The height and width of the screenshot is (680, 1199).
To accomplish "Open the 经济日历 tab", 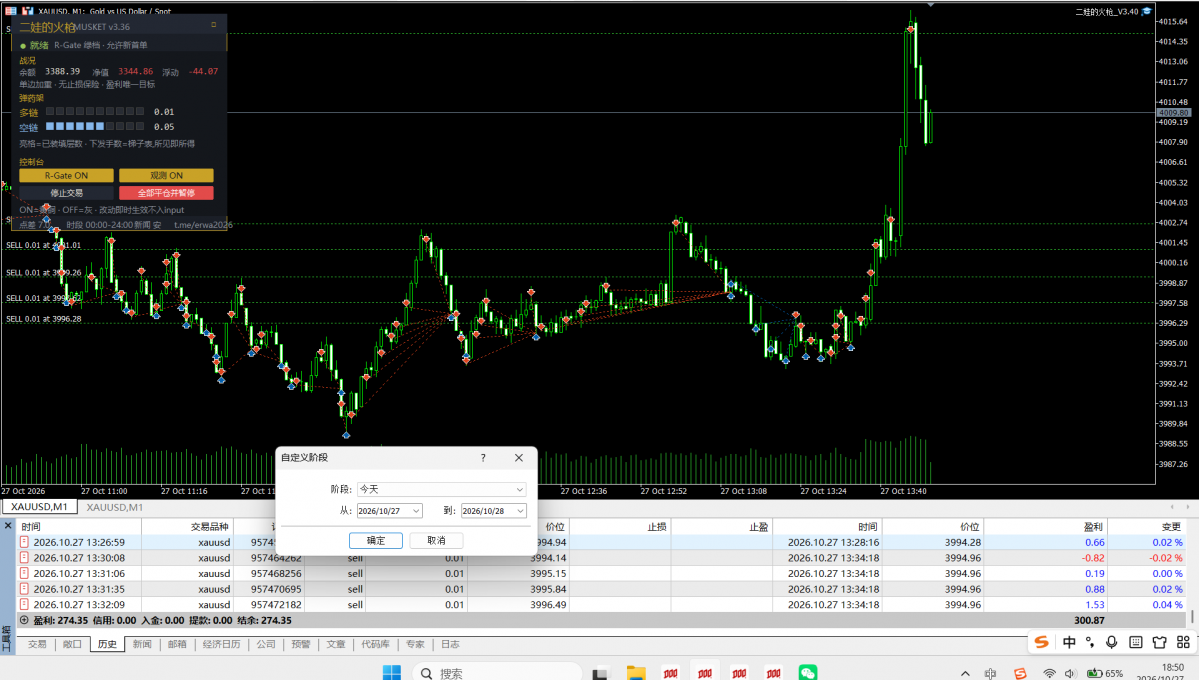I will [222, 644].
